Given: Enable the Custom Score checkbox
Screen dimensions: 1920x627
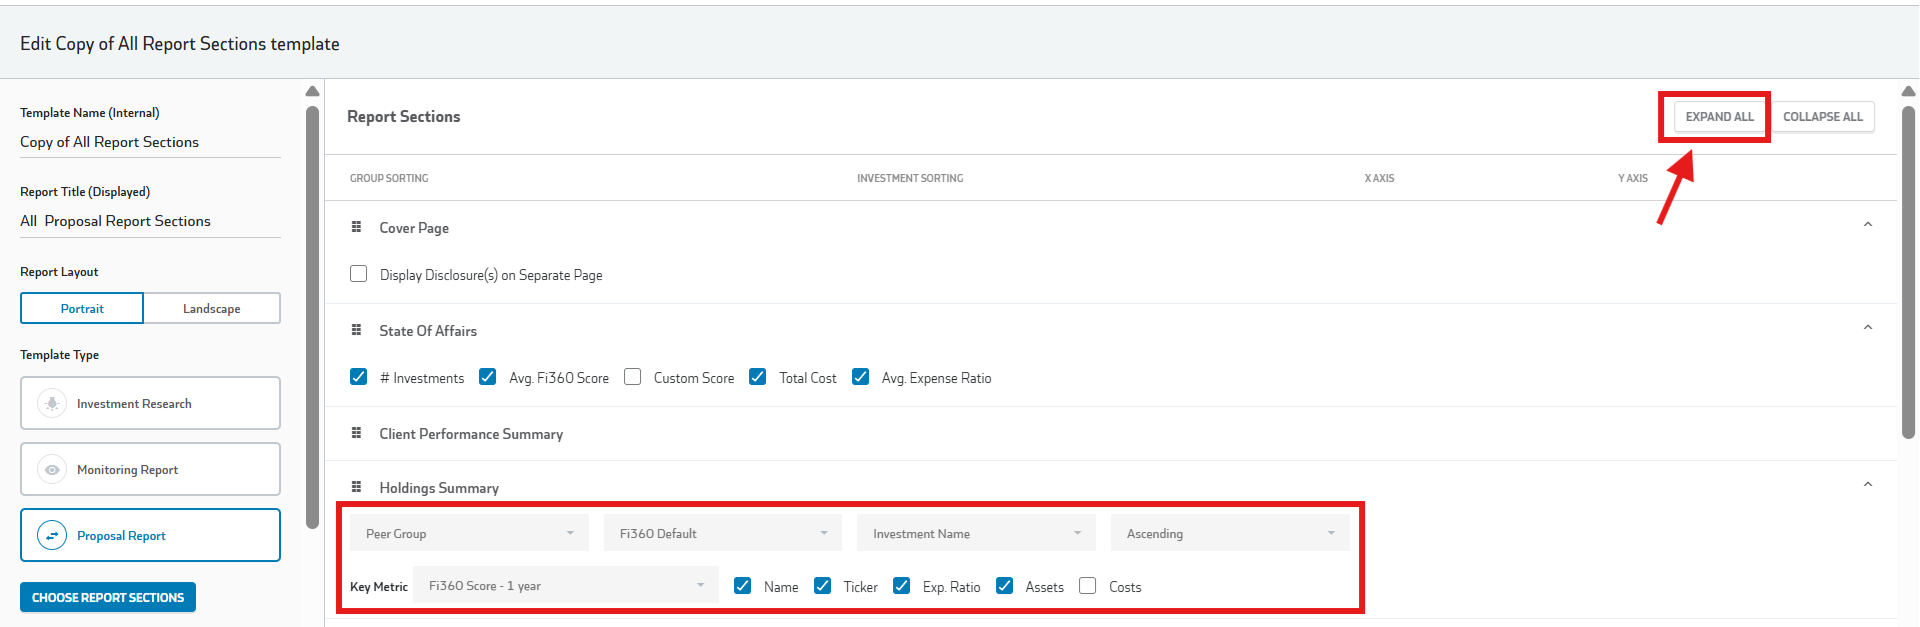Looking at the screenshot, I should (x=633, y=377).
